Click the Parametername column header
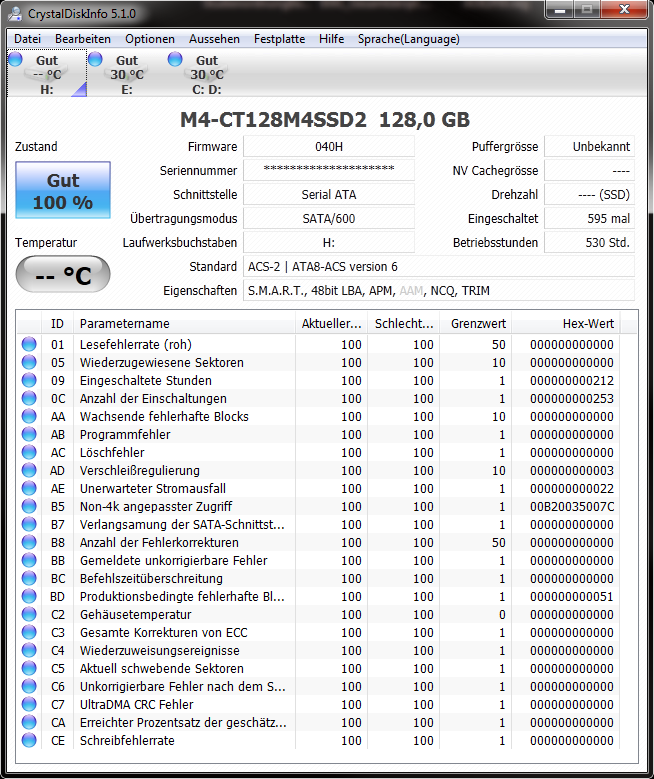Screen dimensions: 654x779 pyautogui.click(x=184, y=324)
